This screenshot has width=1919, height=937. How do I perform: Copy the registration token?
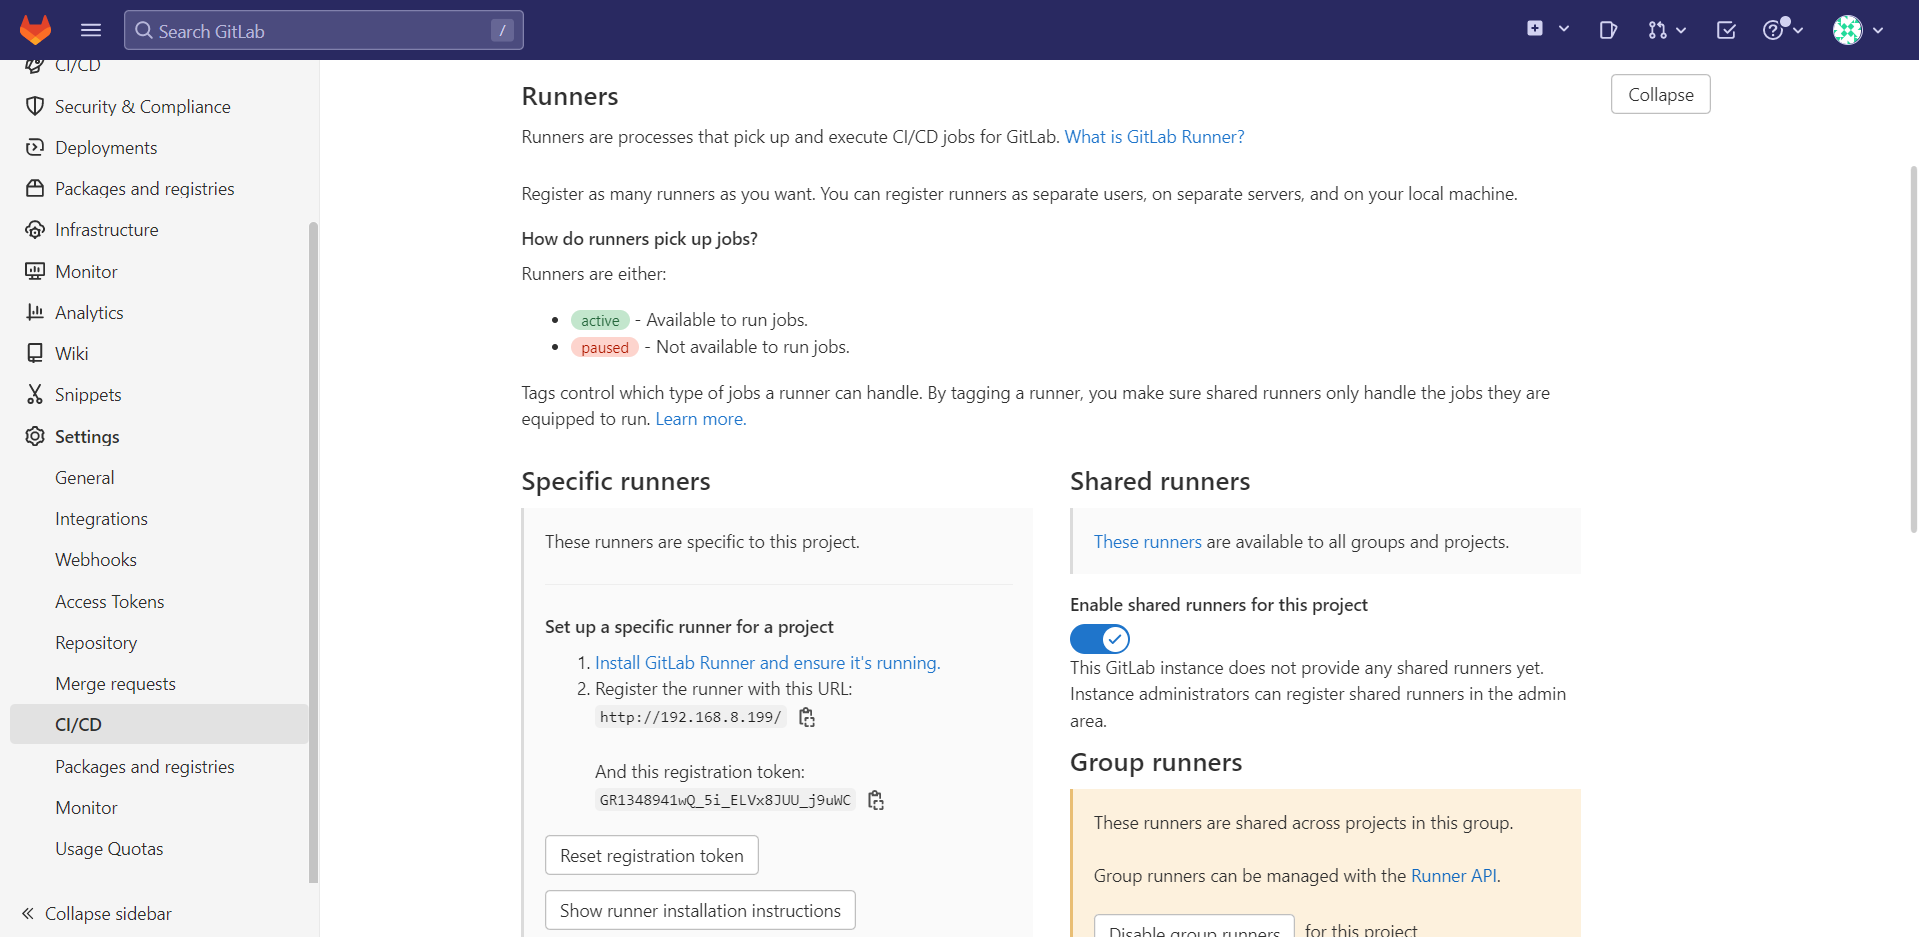coord(876,800)
